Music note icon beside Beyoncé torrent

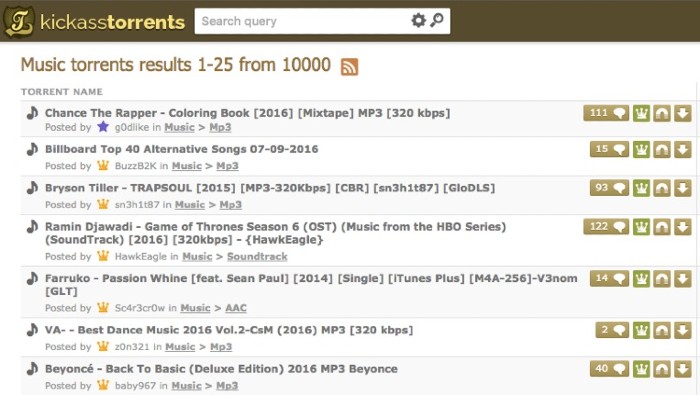pyautogui.click(x=32, y=369)
